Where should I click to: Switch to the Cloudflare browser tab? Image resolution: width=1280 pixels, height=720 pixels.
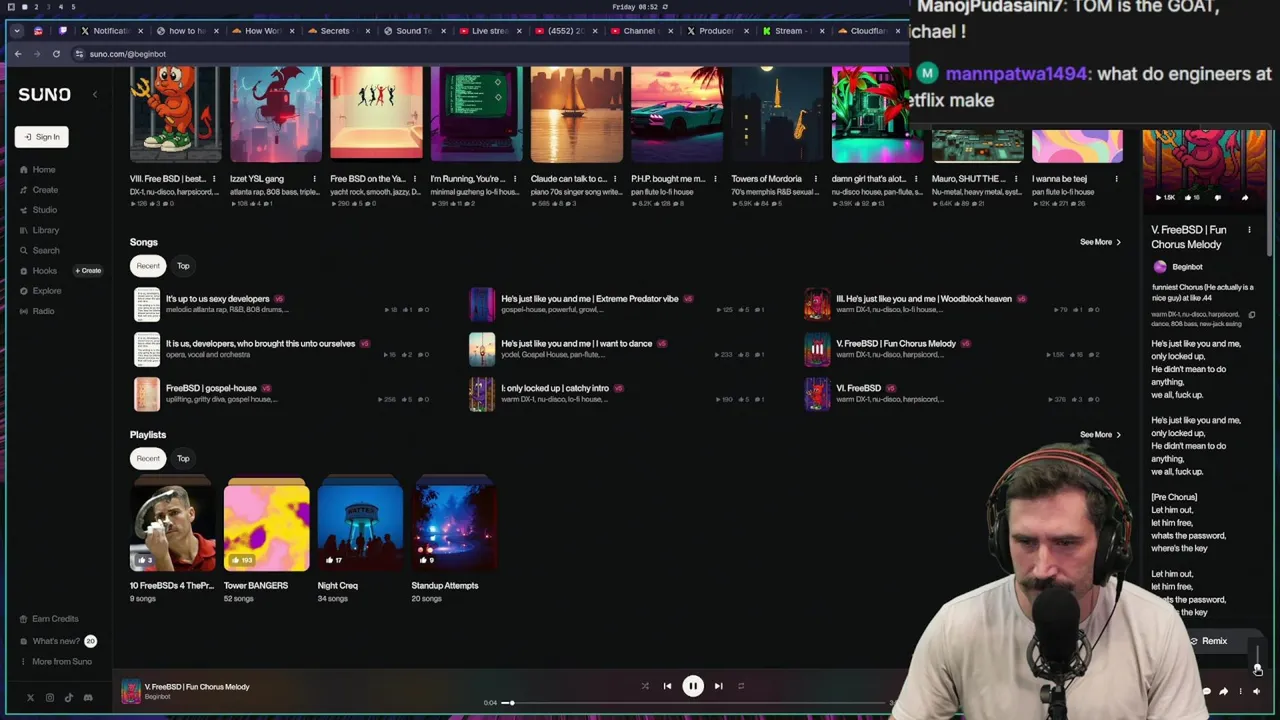867,31
